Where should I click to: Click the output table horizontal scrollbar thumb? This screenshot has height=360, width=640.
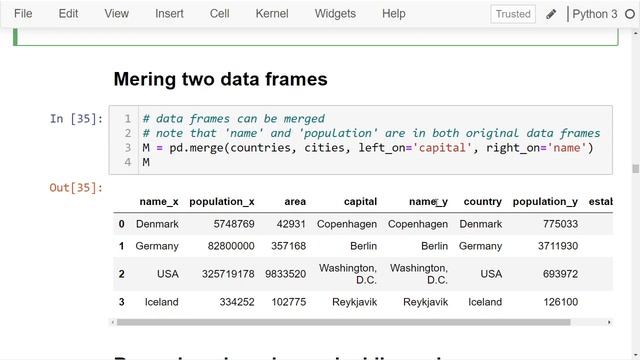pos(343,322)
